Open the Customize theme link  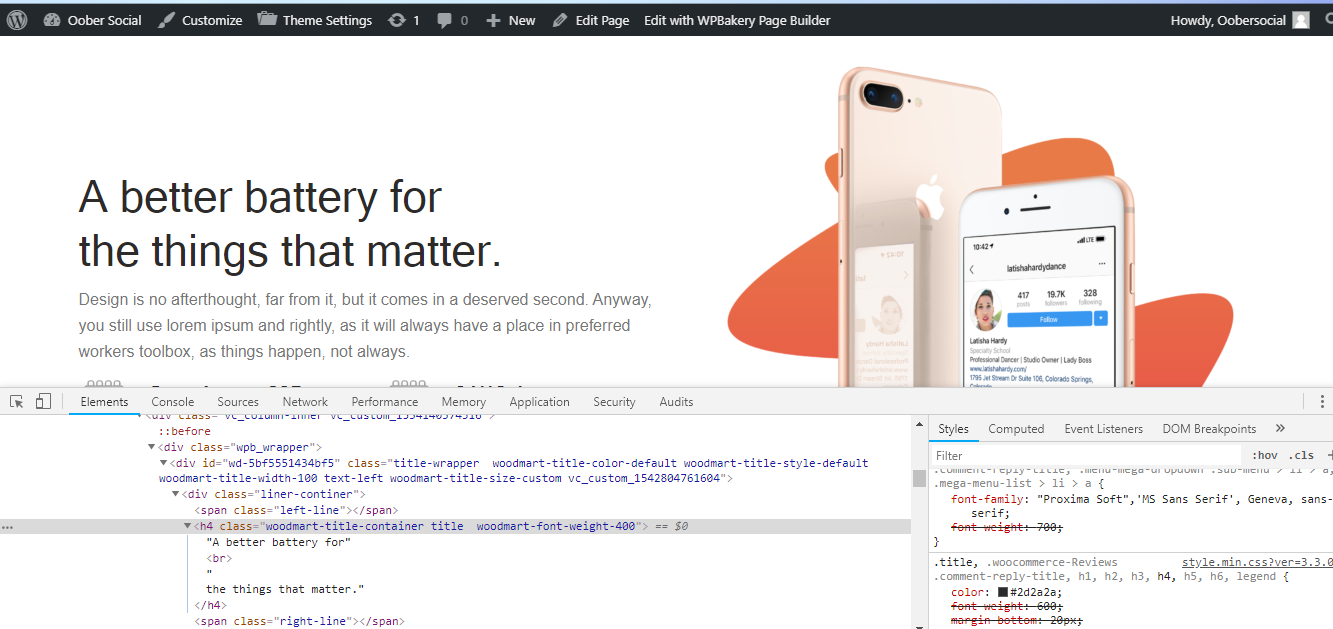(x=200, y=20)
